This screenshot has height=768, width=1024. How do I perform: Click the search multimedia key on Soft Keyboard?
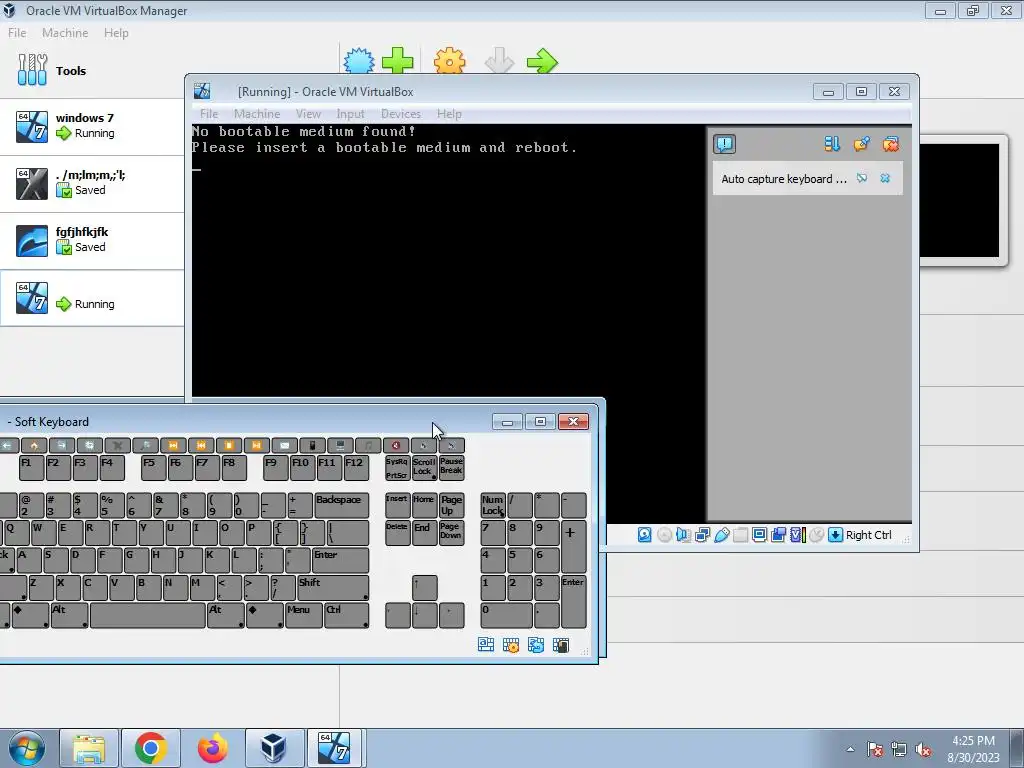coord(145,445)
